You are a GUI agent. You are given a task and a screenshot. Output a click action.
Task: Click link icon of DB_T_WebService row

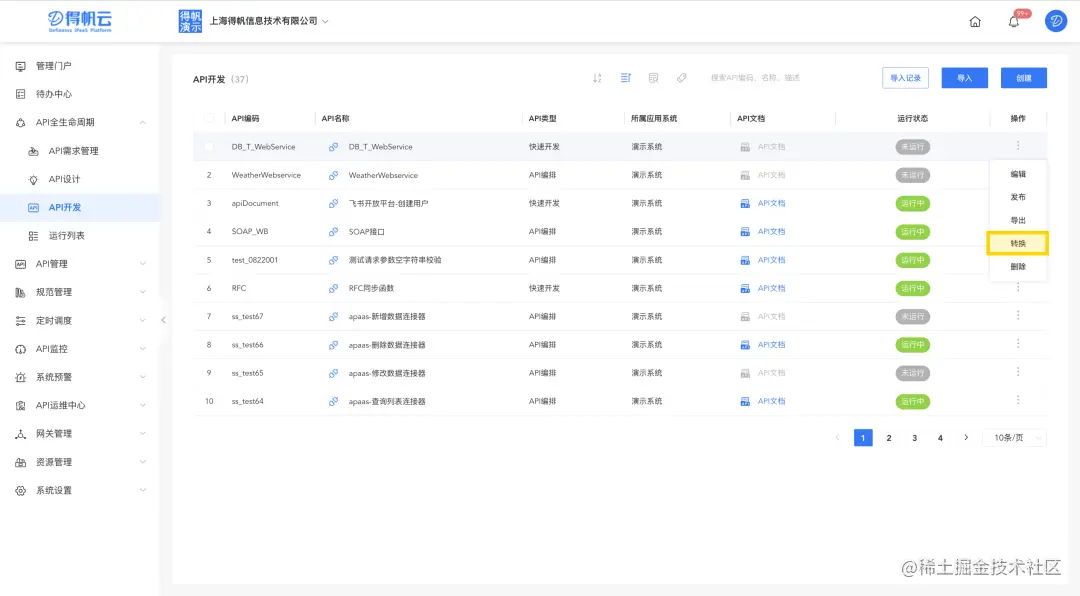click(x=333, y=147)
